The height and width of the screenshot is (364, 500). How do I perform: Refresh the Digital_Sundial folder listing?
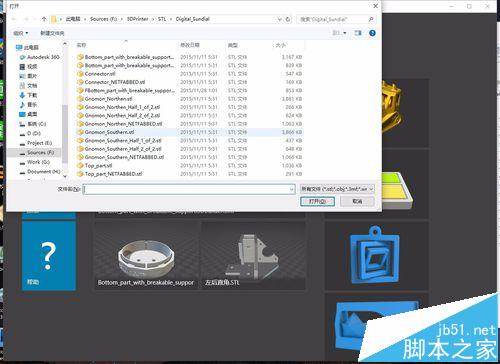288,19
